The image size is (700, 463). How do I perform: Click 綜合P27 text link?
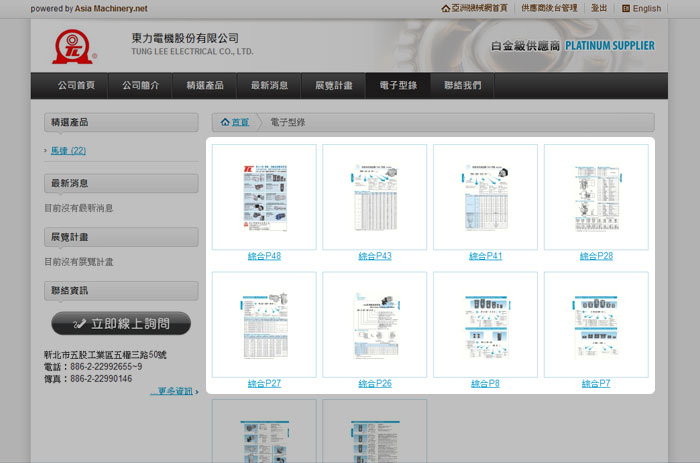coord(264,384)
